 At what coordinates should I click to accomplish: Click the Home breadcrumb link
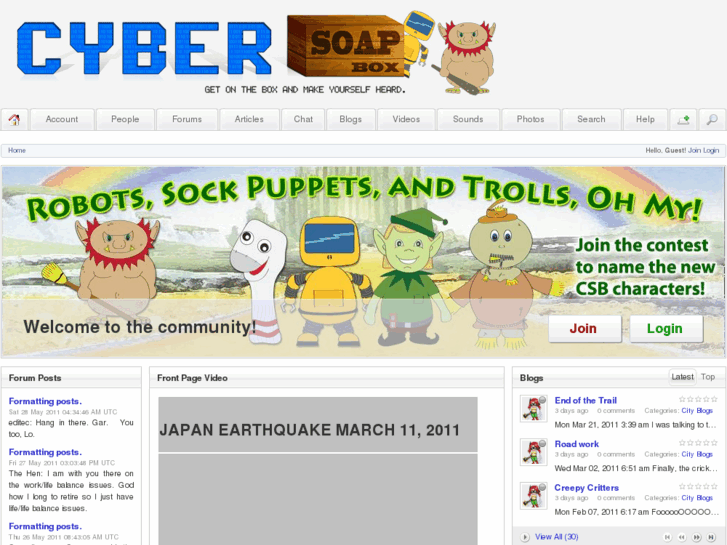coord(17,150)
